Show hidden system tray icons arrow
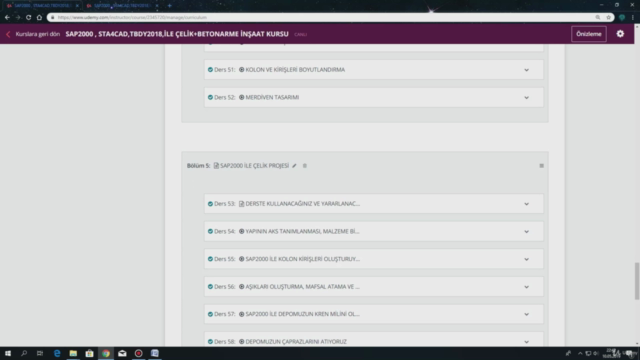Screen dimensions: 640x360 point(580,353)
